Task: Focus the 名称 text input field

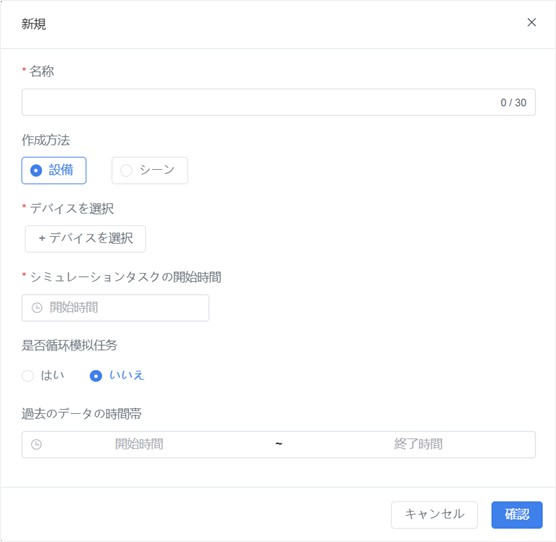Action: (278, 102)
